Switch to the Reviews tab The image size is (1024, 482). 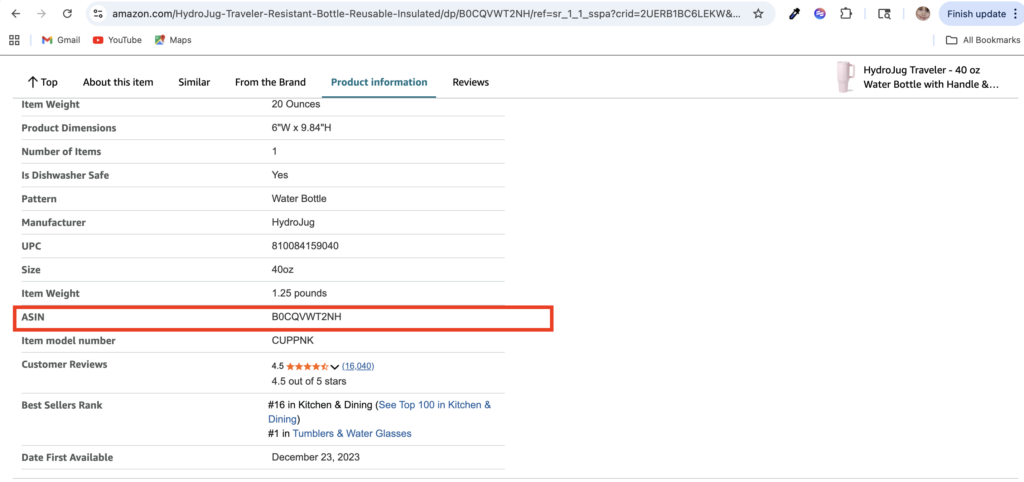470,82
